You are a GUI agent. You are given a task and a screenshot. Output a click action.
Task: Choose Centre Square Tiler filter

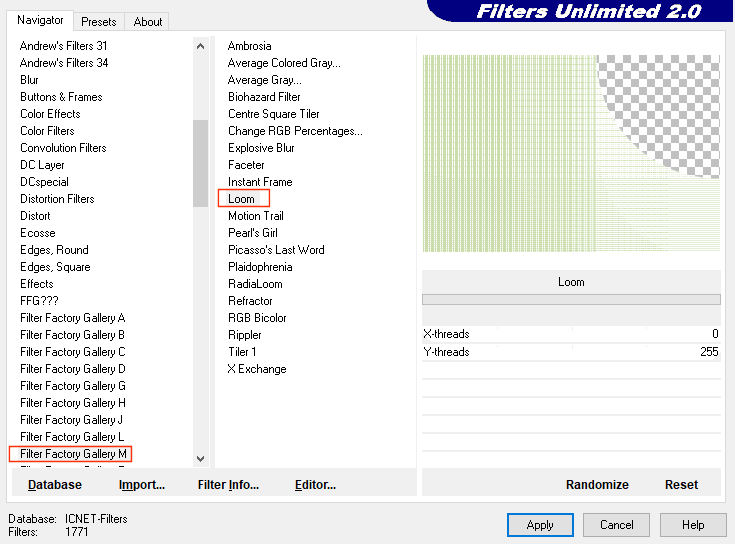[273, 114]
